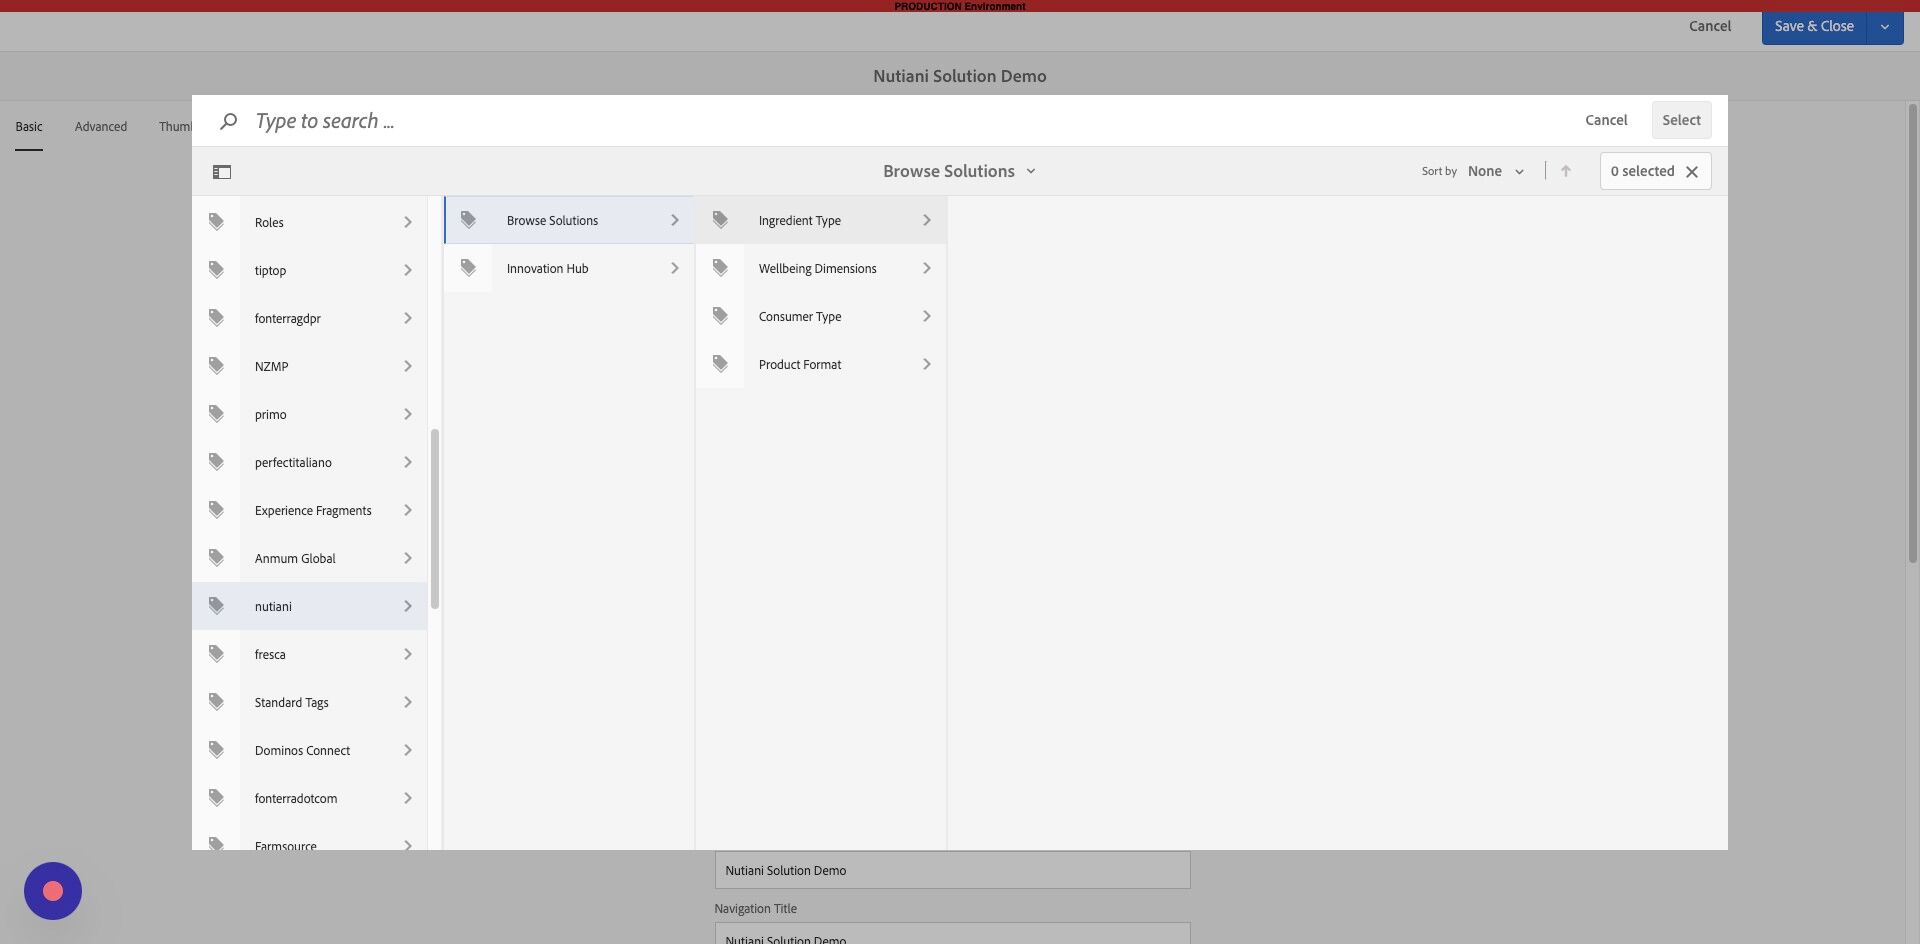Select the nutiani tag row
Screen dimensions: 1920x944
click(309, 606)
